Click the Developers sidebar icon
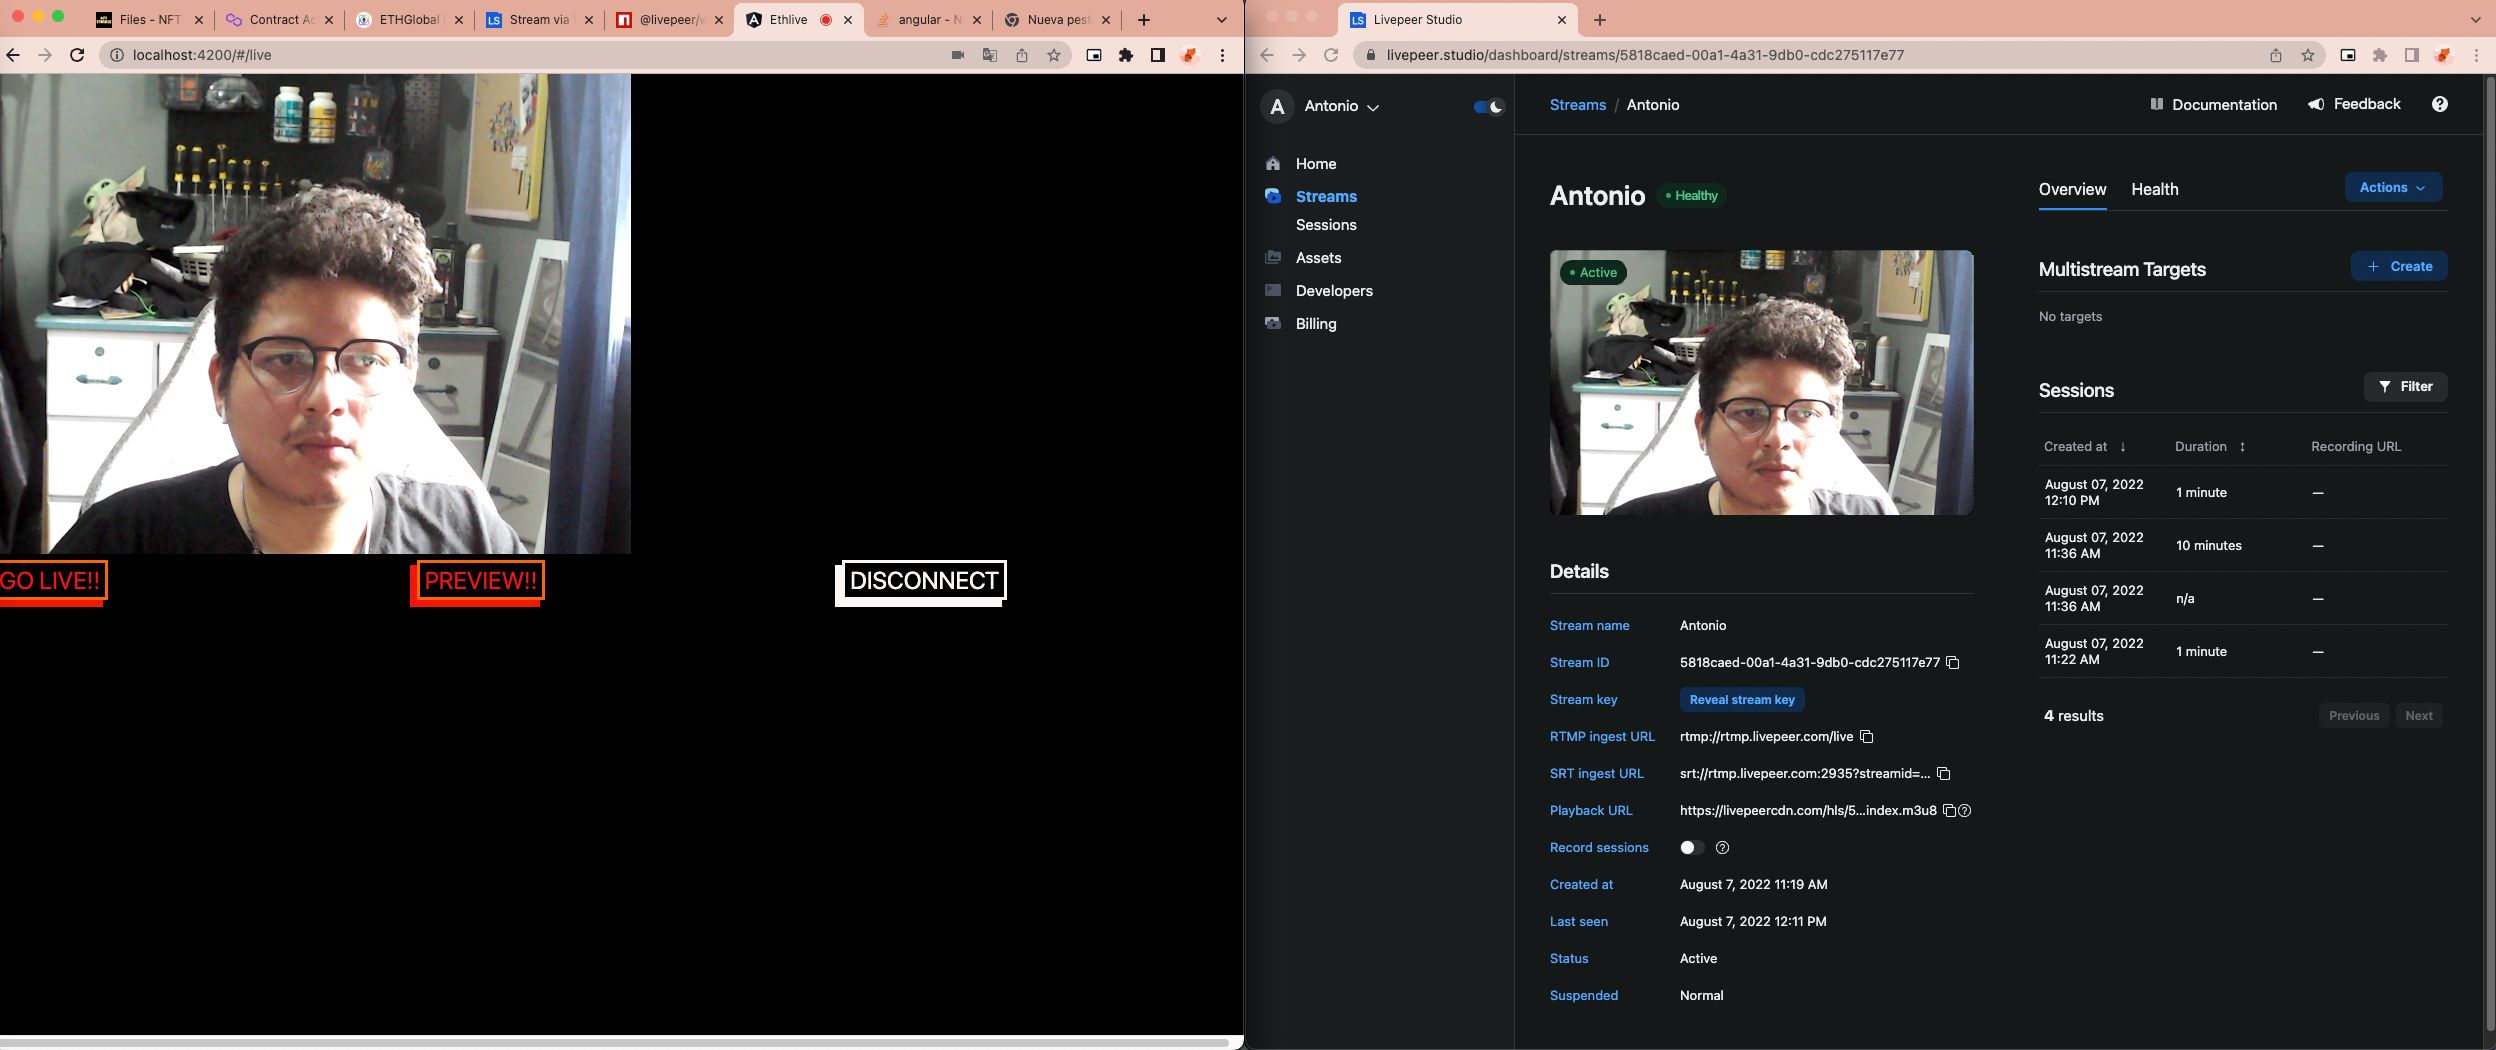The height and width of the screenshot is (1050, 2496). pyautogui.click(x=1273, y=291)
